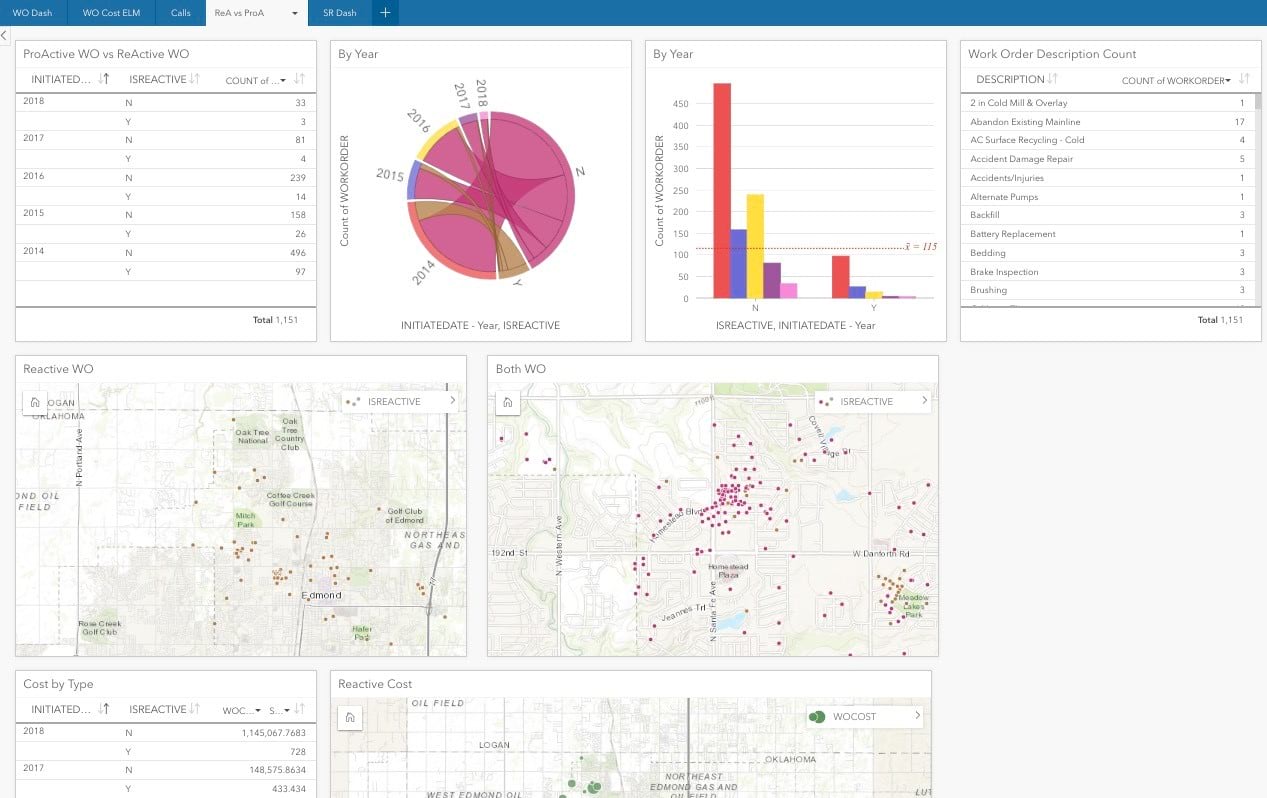Sort the ISREACTIVE column in ProActive WO table
Viewport: 1267px width, 798px height.
(195, 79)
